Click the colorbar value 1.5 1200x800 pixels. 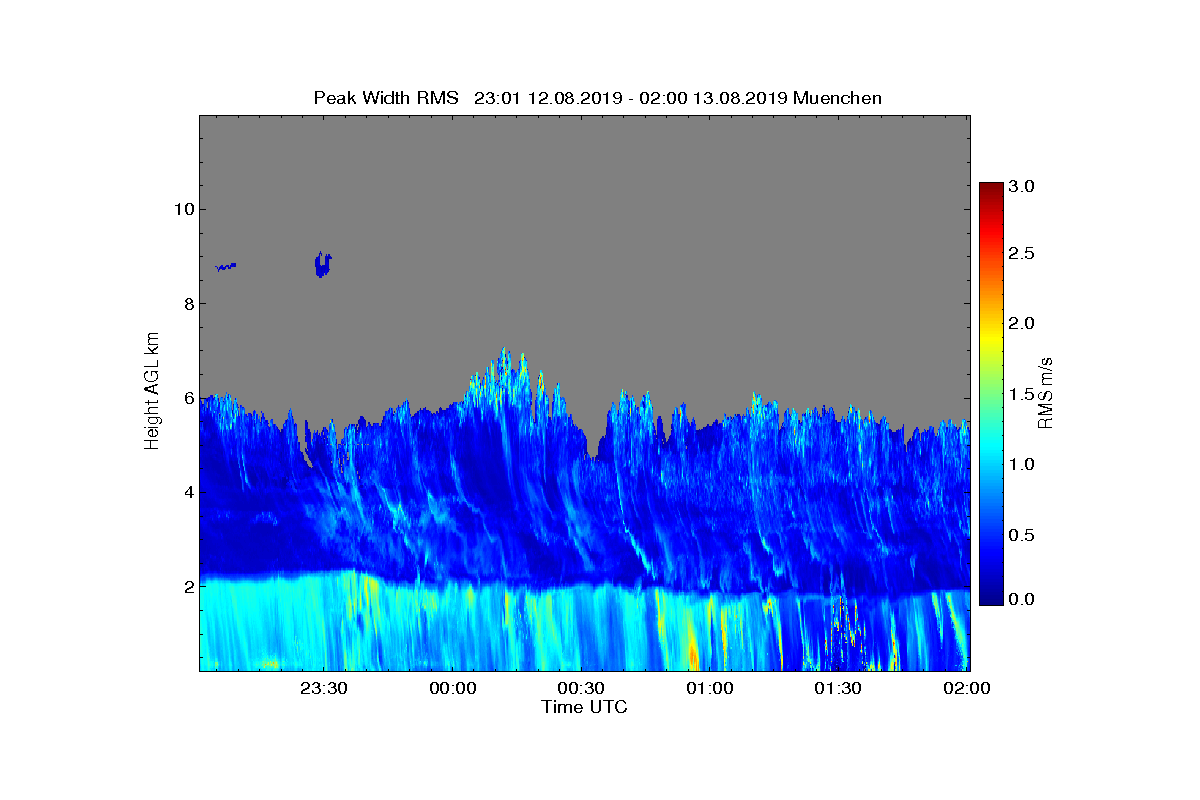[1021, 395]
